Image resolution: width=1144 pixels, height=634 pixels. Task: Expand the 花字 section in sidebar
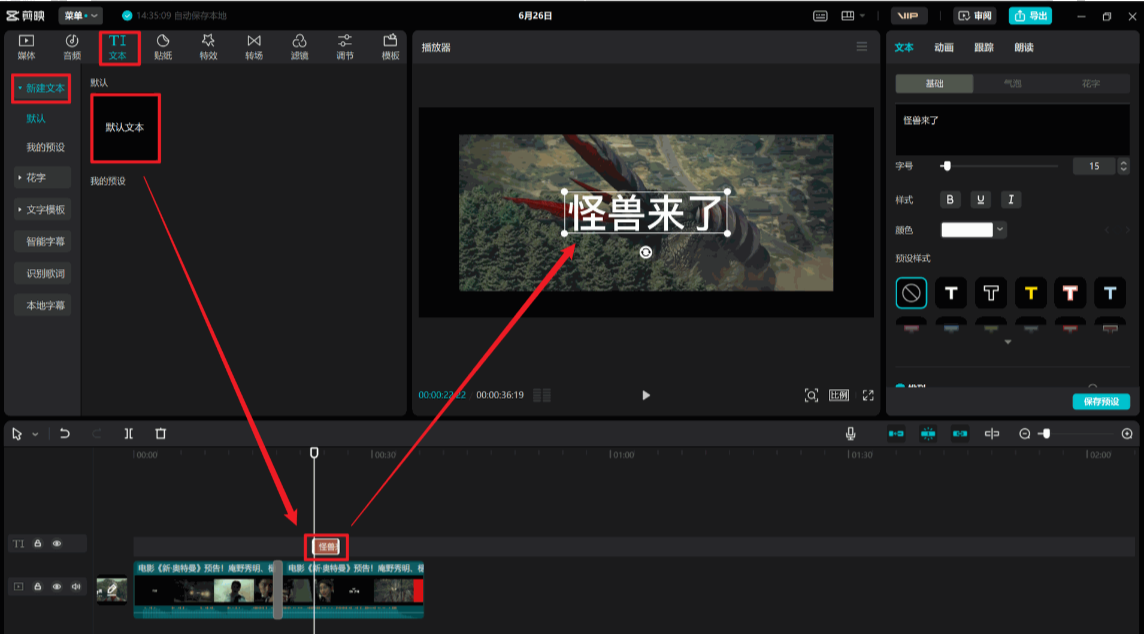42,178
